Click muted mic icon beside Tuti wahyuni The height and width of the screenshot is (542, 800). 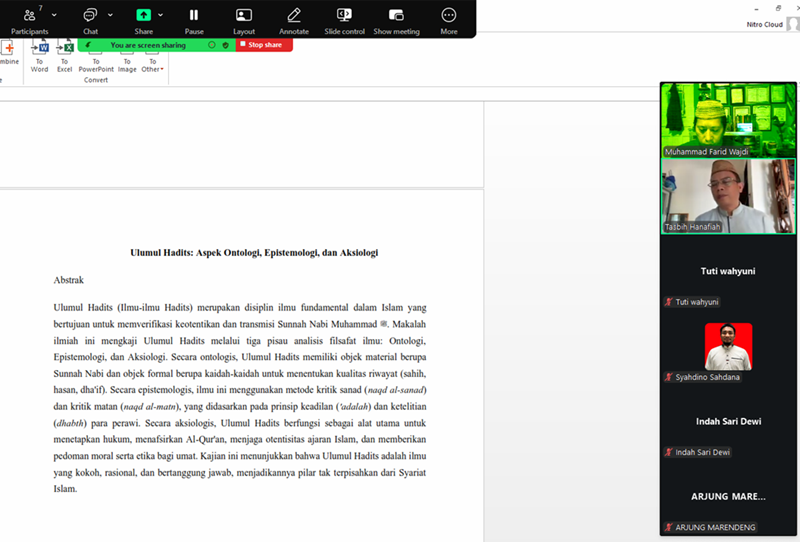tap(668, 302)
